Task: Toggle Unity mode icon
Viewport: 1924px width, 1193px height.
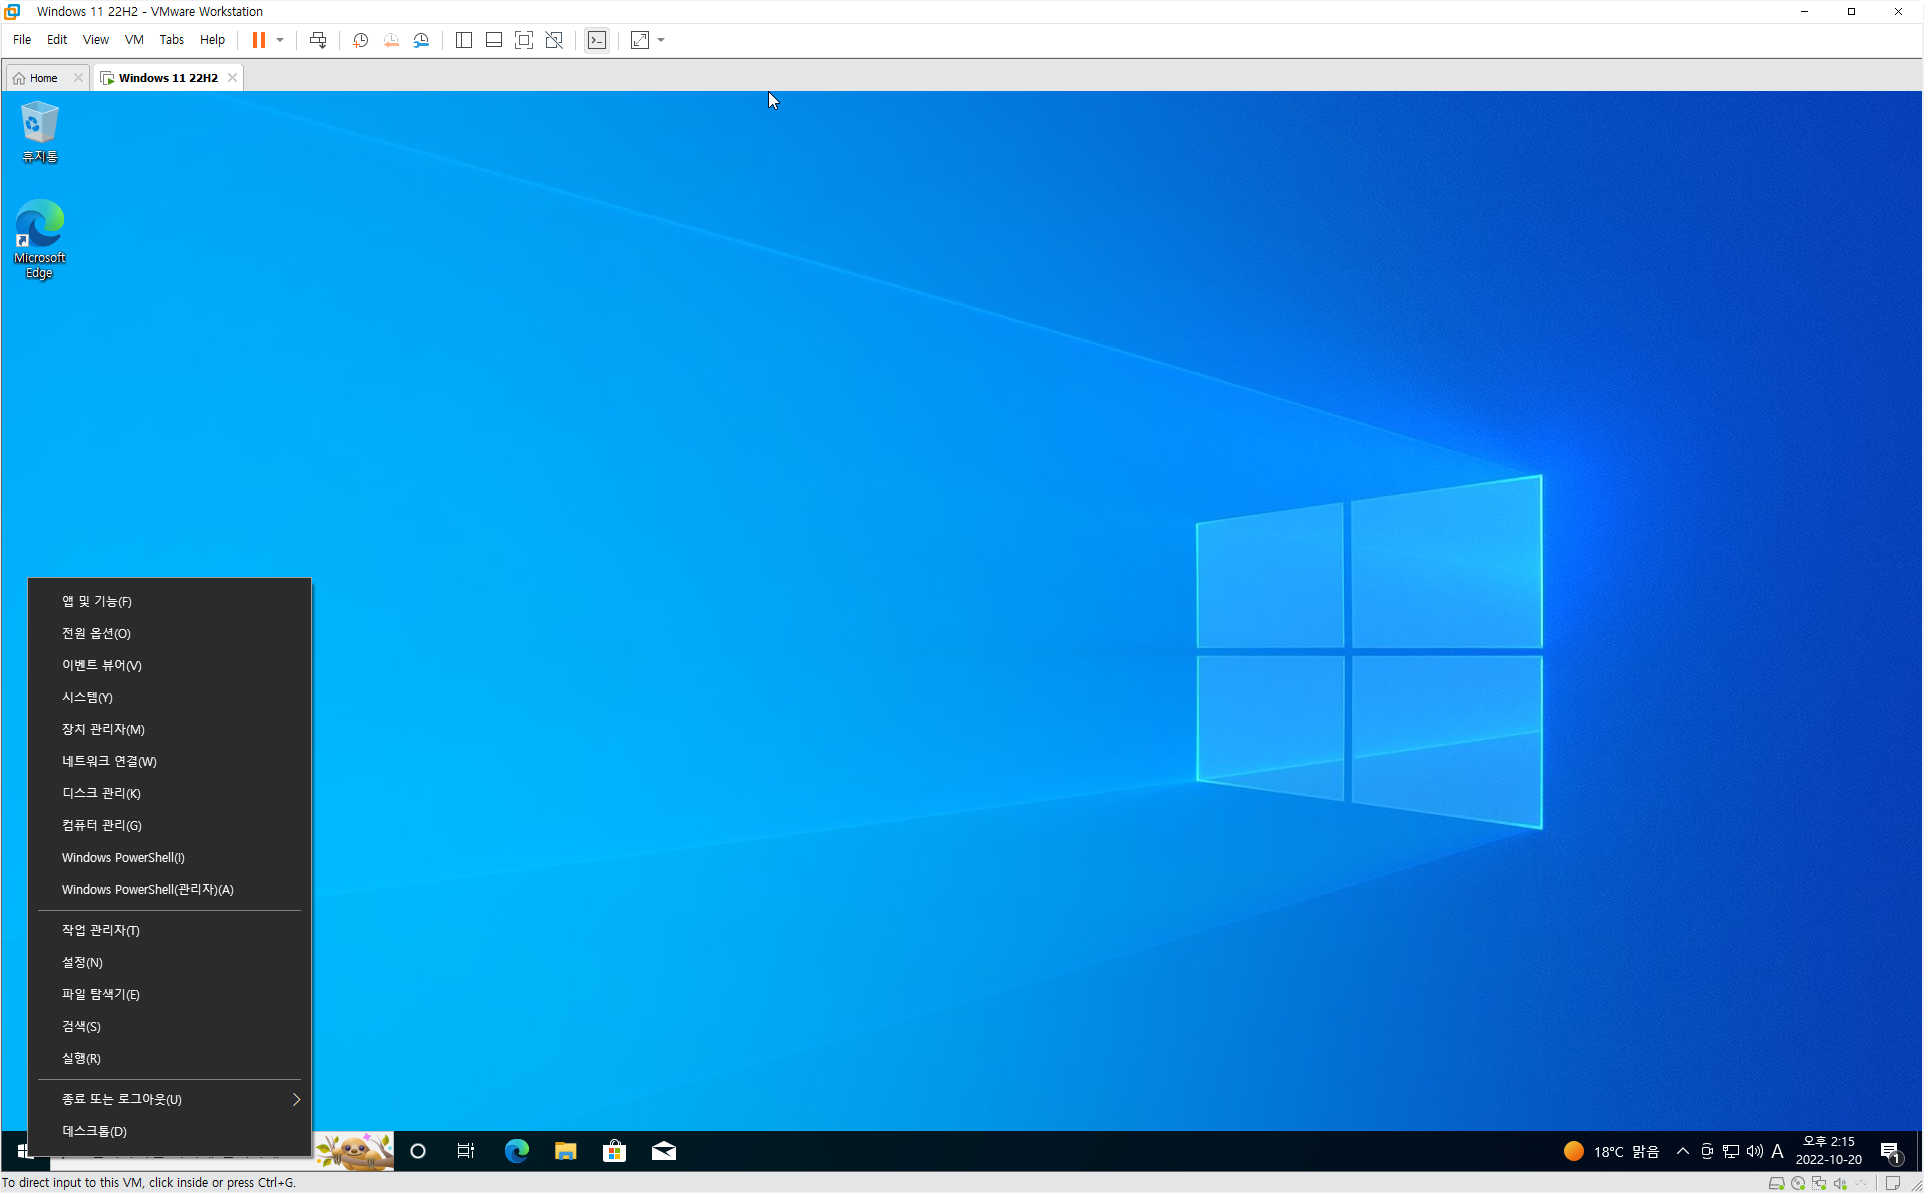Action: coord(554,40)
